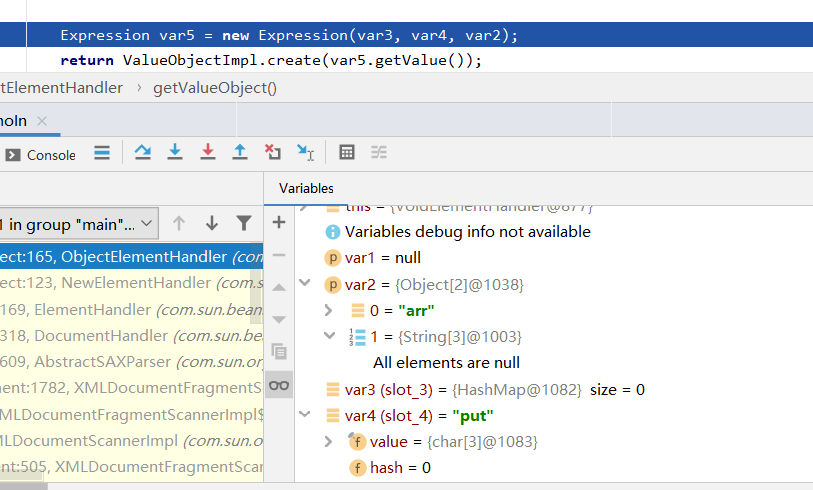Click the Drop Frame icon
Viewport: 813px width, 490px height.
(273, 152)
